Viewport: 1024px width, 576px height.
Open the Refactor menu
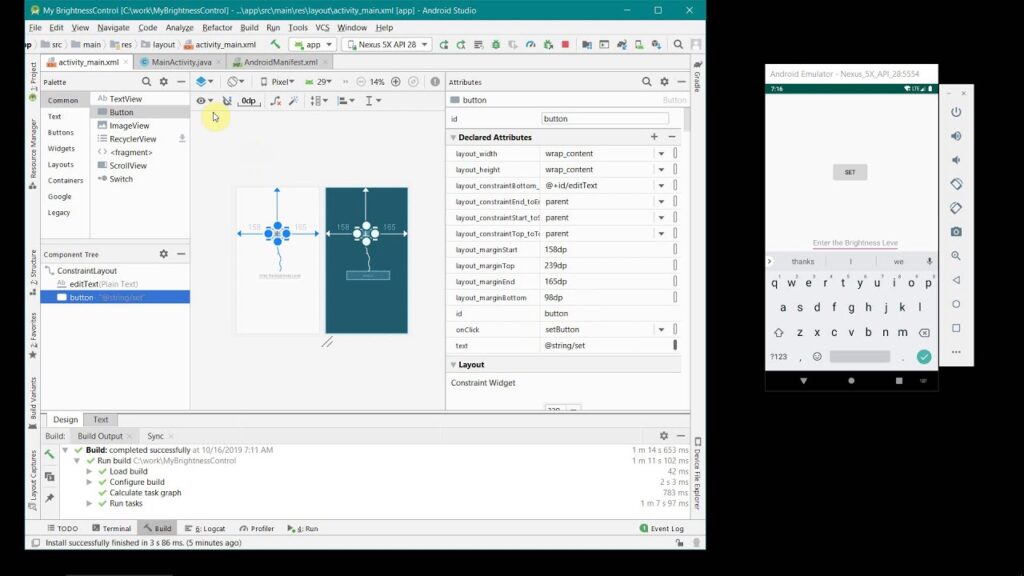pos(217,27)
